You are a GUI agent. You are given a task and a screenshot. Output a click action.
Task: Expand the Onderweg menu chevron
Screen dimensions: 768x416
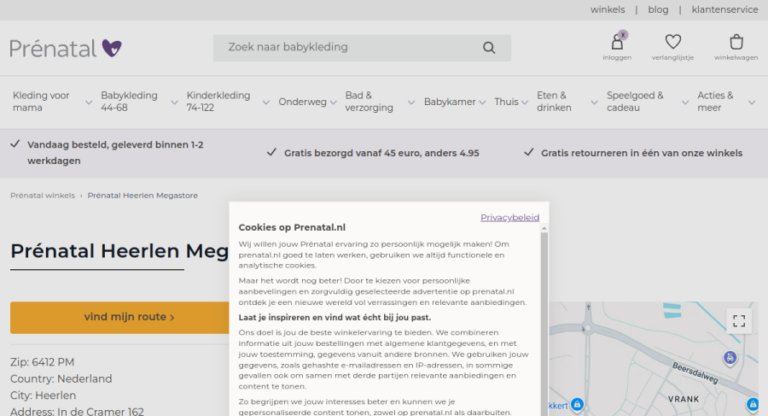click(x=333, y=102)
